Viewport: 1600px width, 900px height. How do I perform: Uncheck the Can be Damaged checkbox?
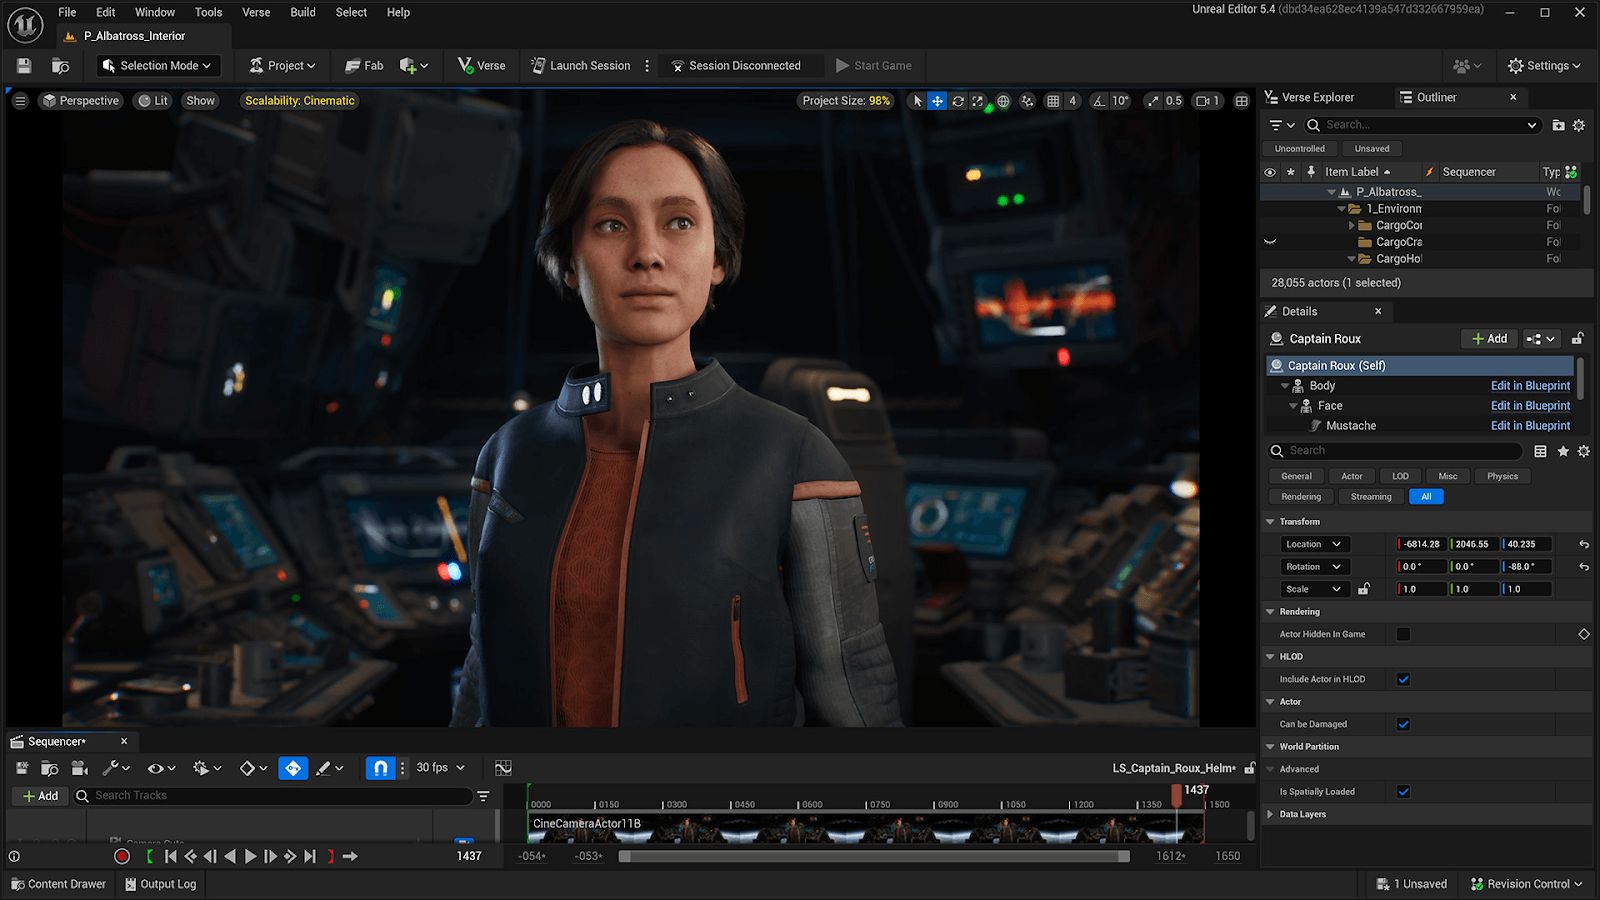coord(1403,723)
